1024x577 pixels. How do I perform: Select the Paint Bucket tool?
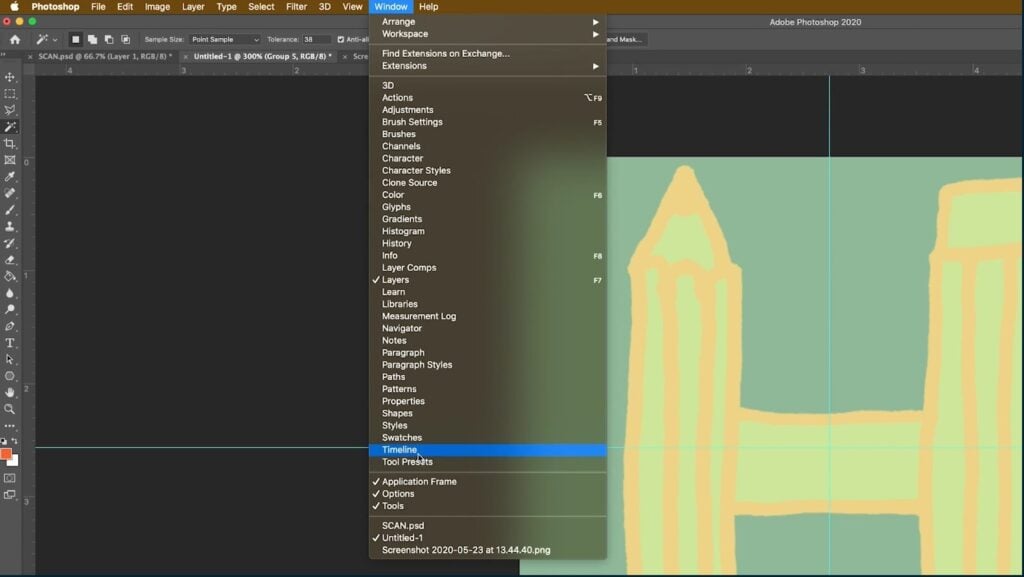10,277
